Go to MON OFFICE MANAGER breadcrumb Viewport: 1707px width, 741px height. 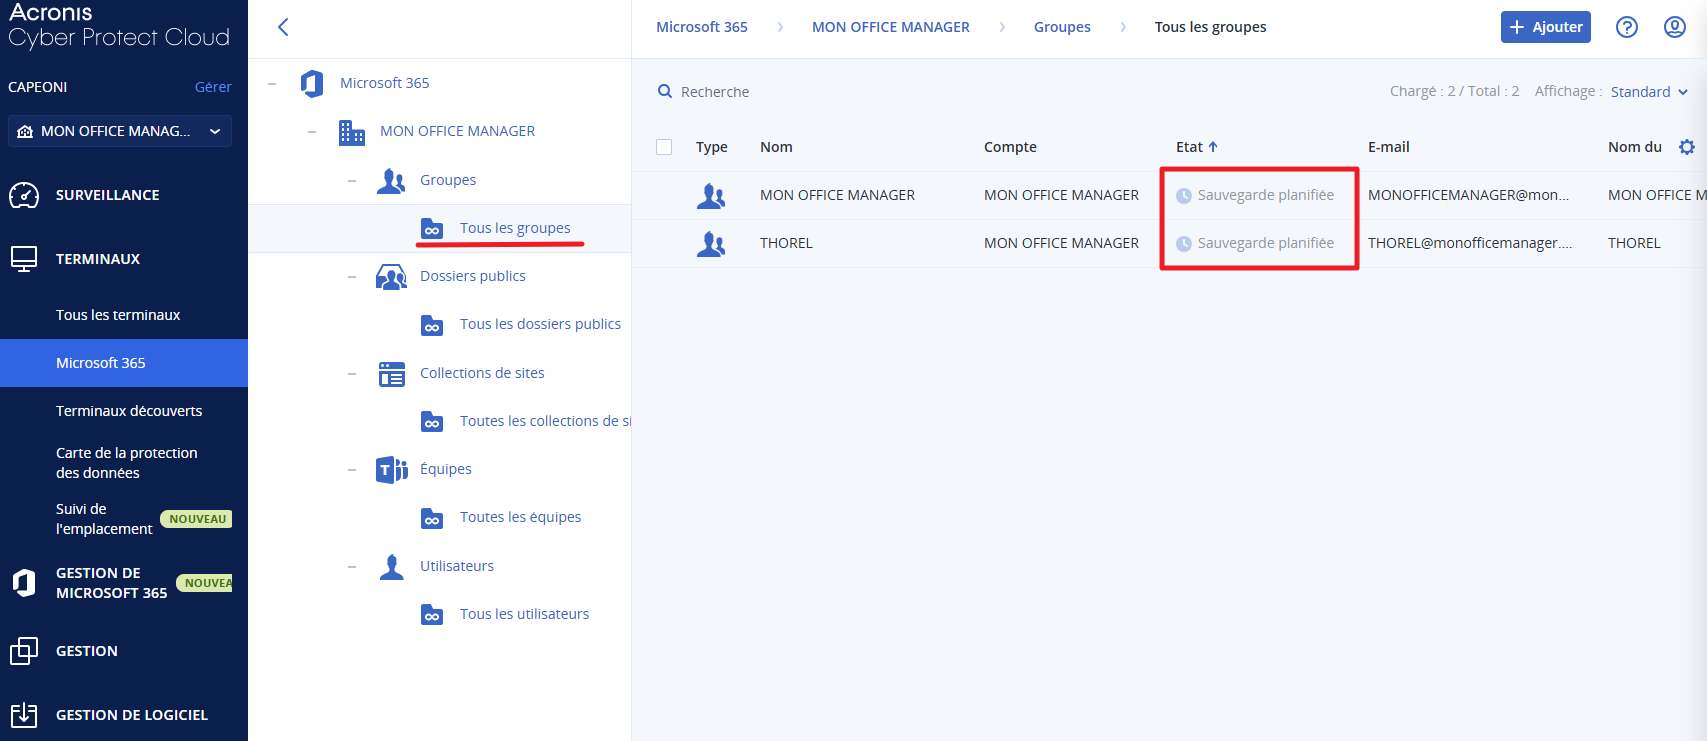click(x=891, y=27)
